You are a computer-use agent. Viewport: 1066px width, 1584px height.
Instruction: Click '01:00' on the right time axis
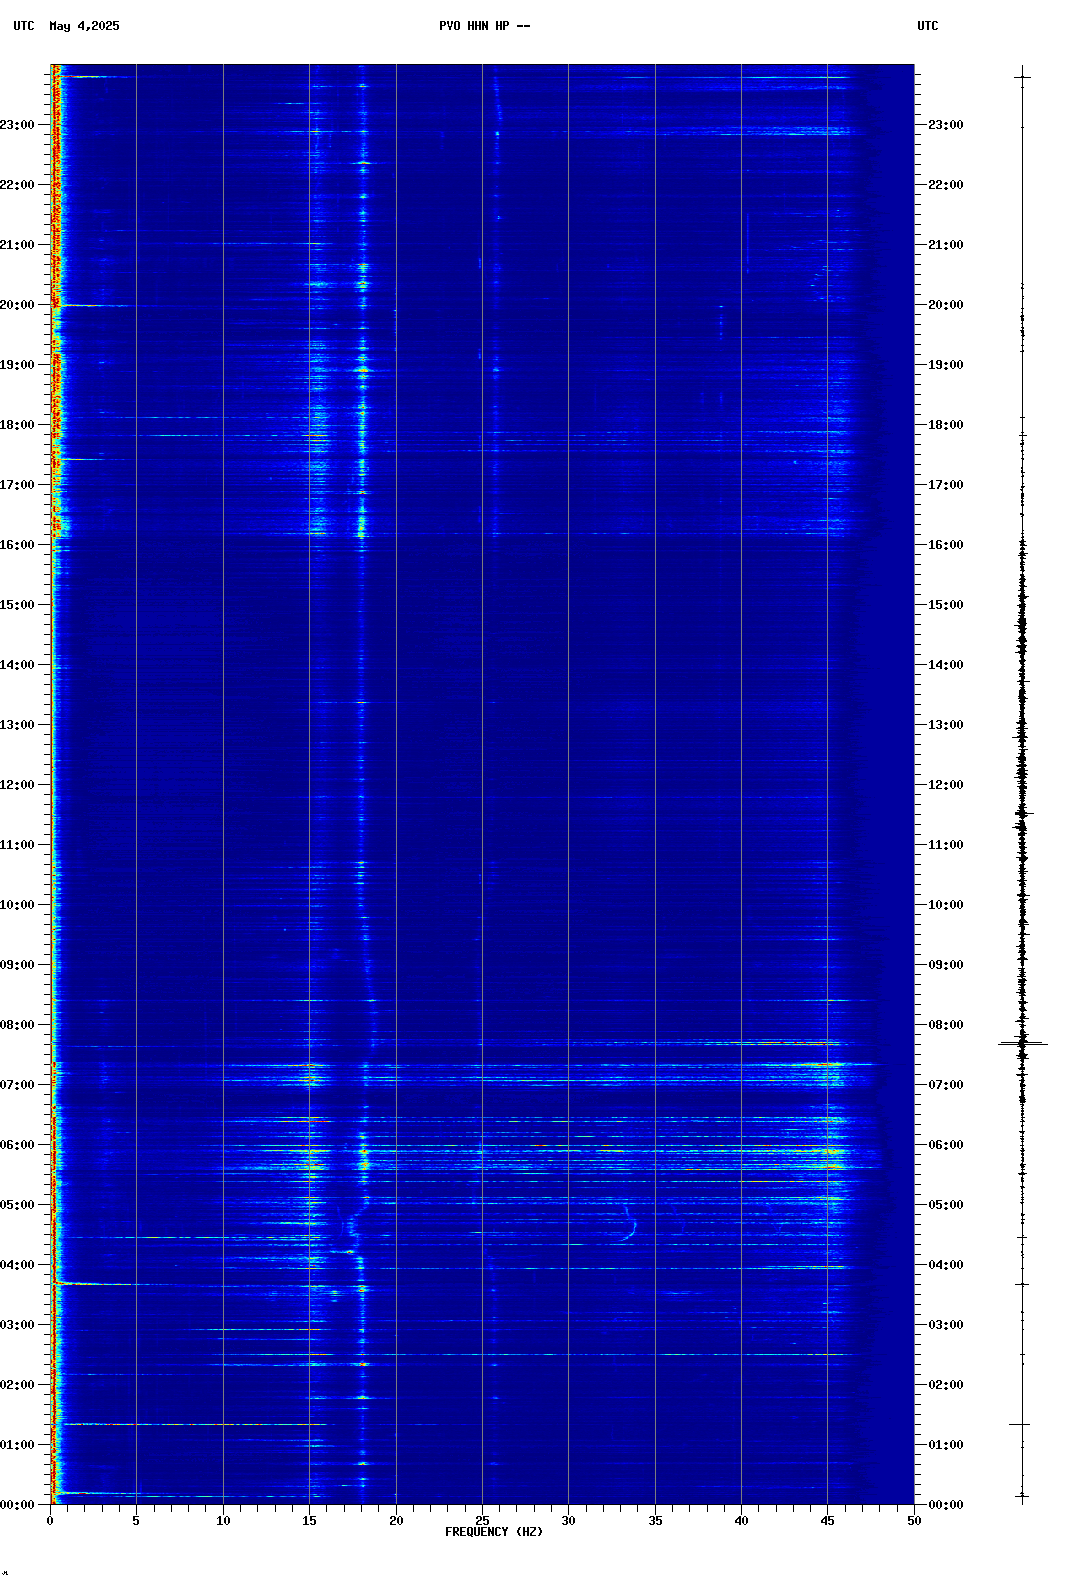point(946,1445)
